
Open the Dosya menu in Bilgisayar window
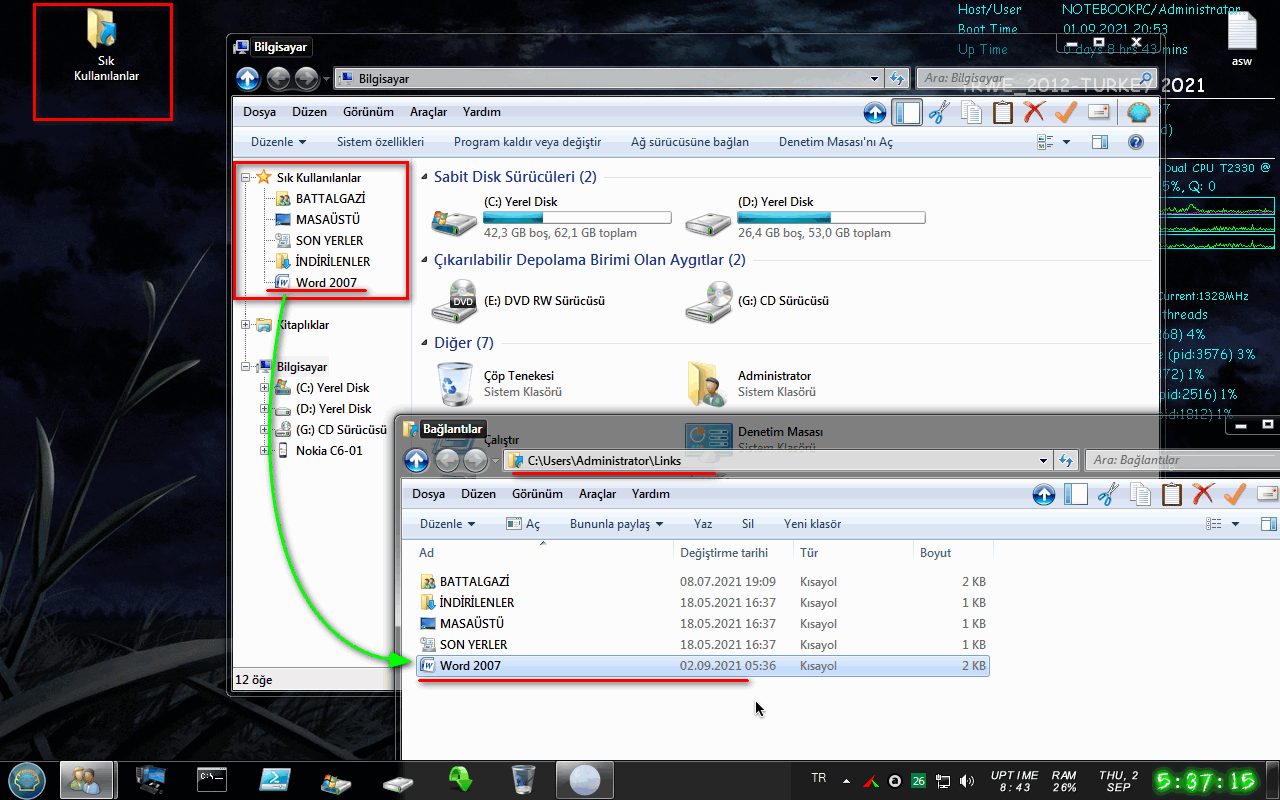(x=260, y=112)
